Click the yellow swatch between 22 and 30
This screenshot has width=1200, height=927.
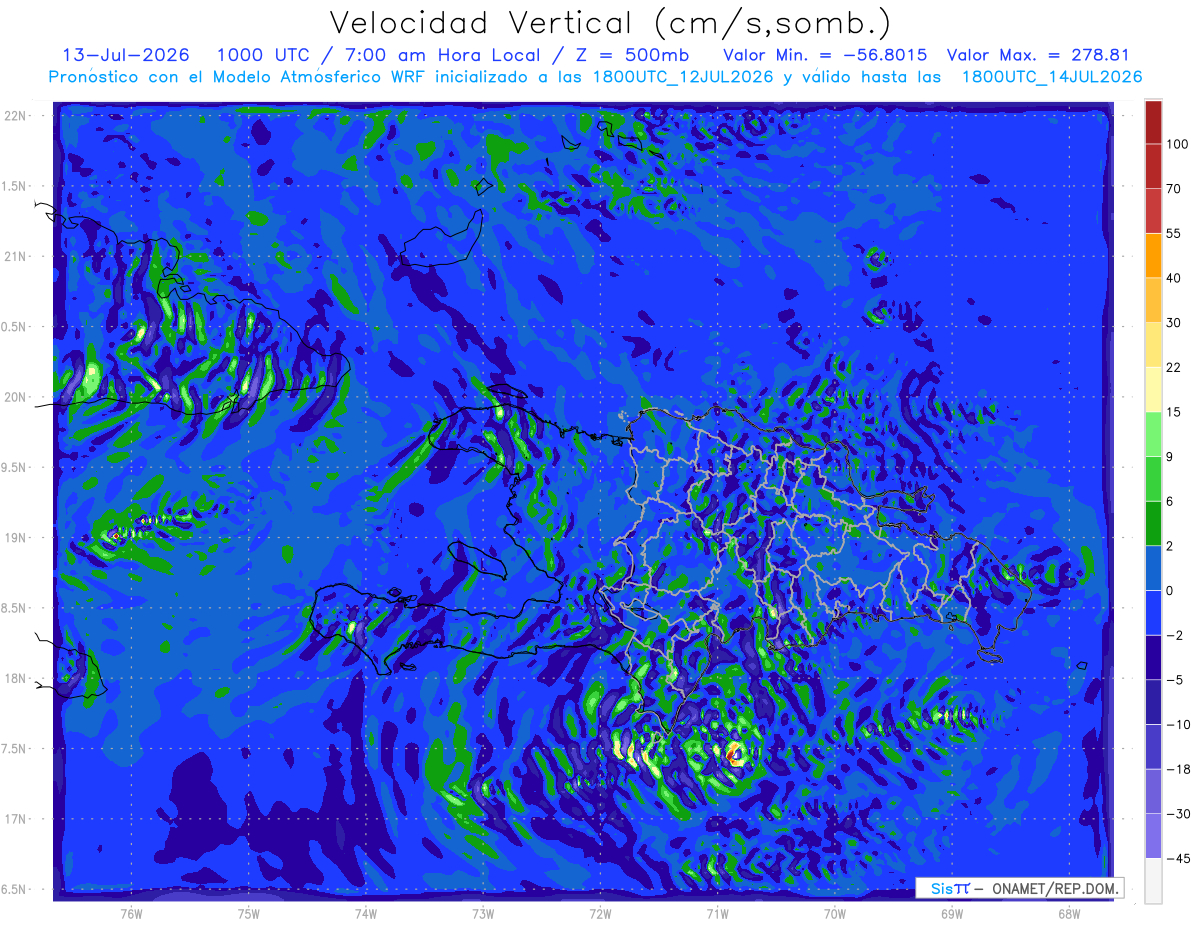point(1153,344)
